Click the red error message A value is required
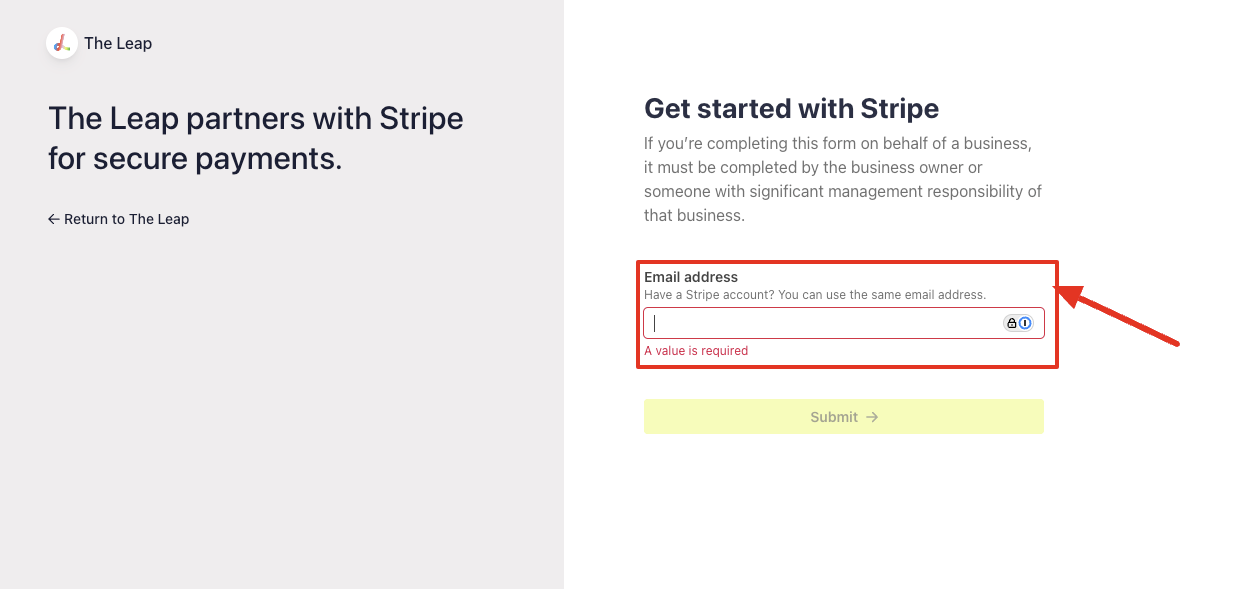This screenshot has height=589, width=1258. 696,350
